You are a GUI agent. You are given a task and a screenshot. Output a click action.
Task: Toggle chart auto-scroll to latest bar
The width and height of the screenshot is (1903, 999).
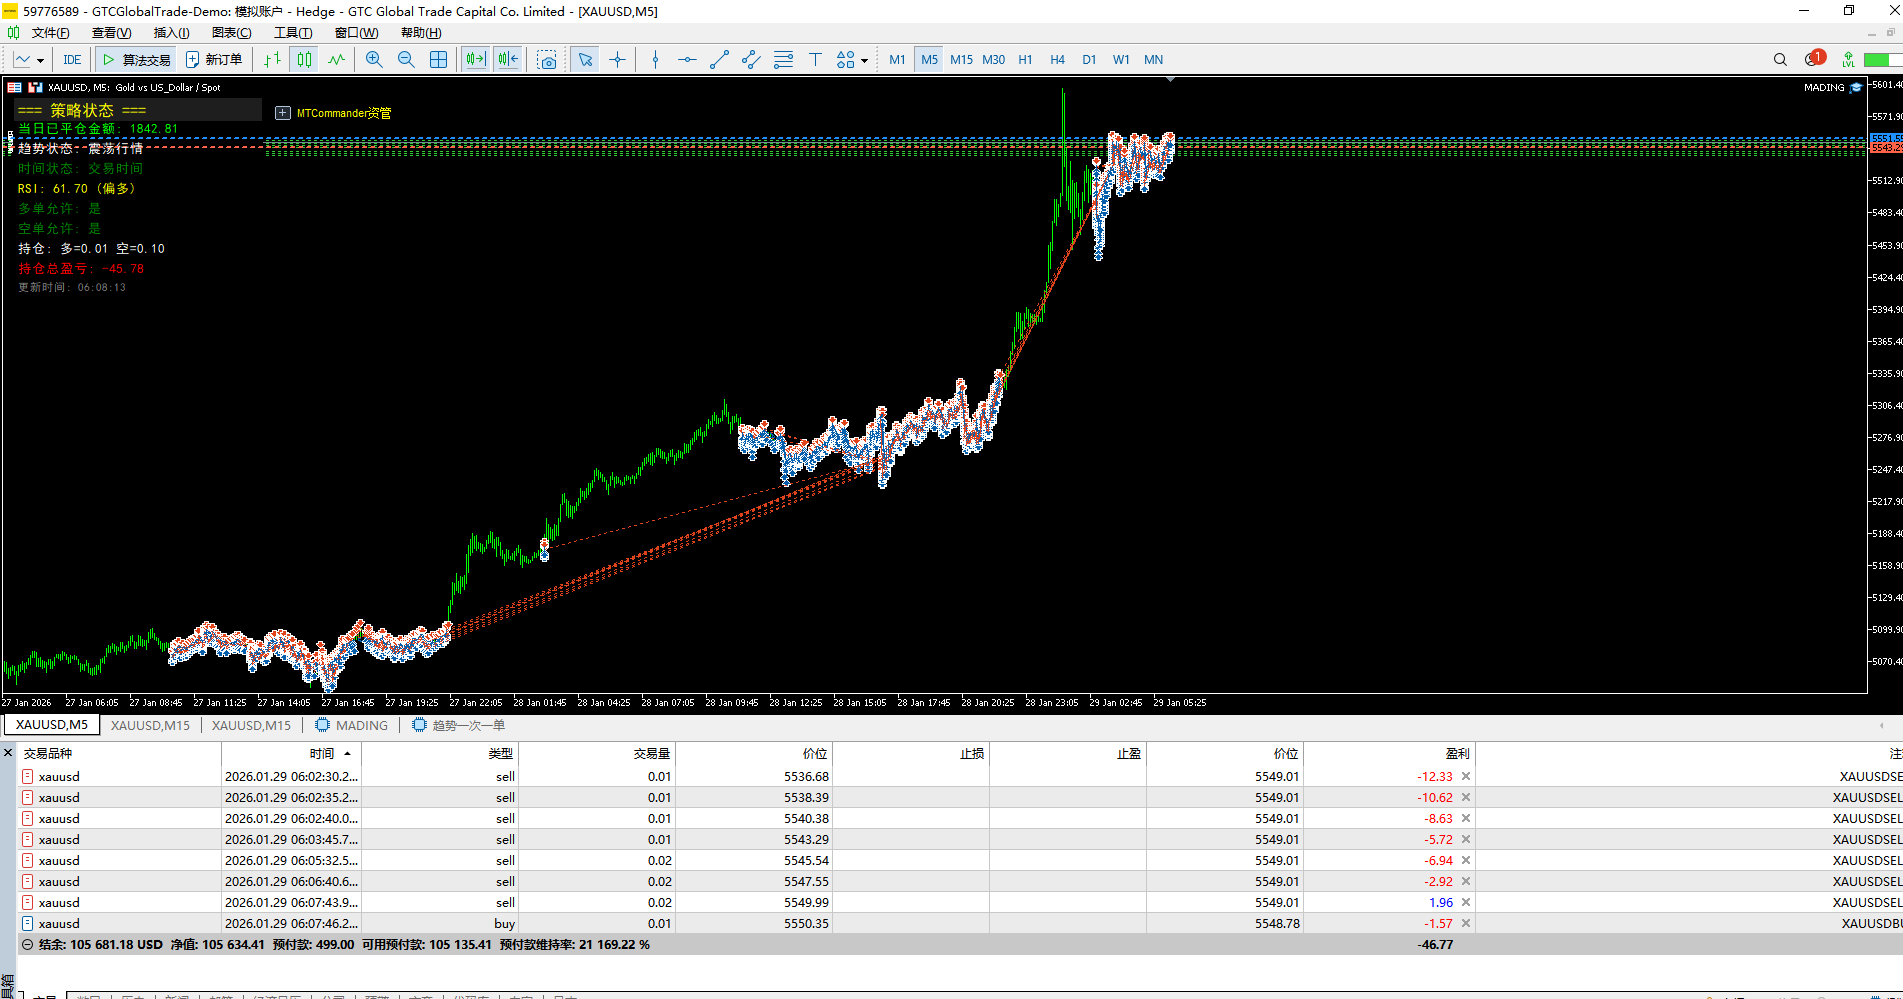[x=476, y=60]
